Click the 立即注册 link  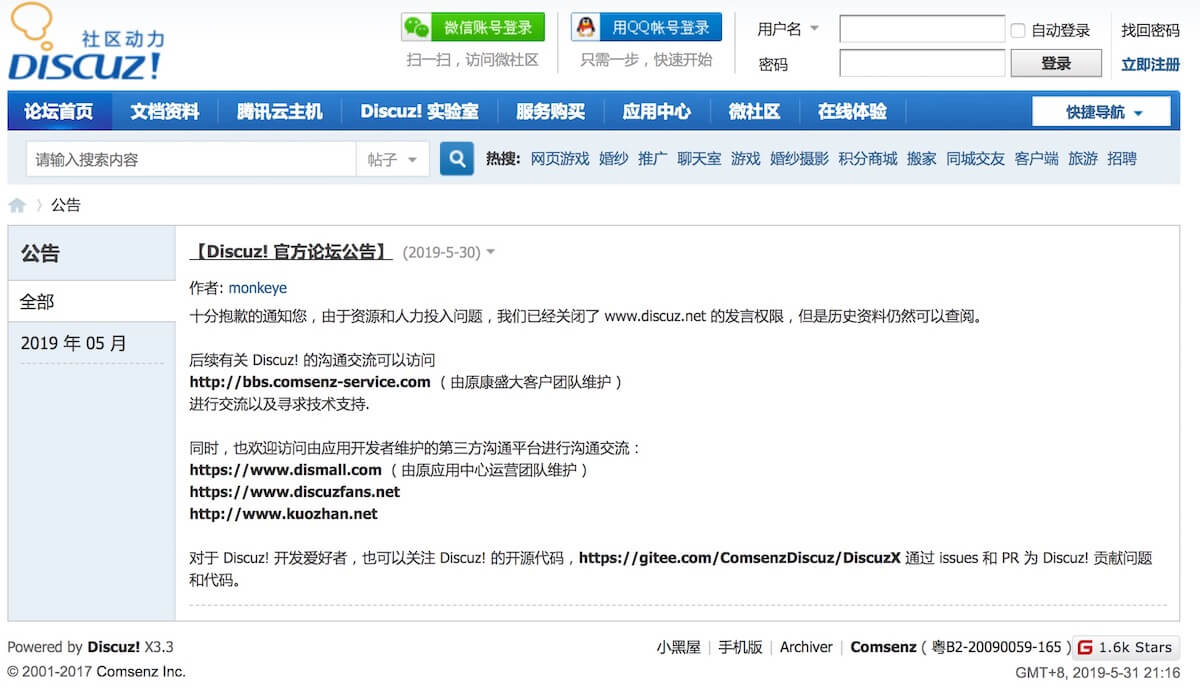pyautogui.click(x=1150, y=64)
